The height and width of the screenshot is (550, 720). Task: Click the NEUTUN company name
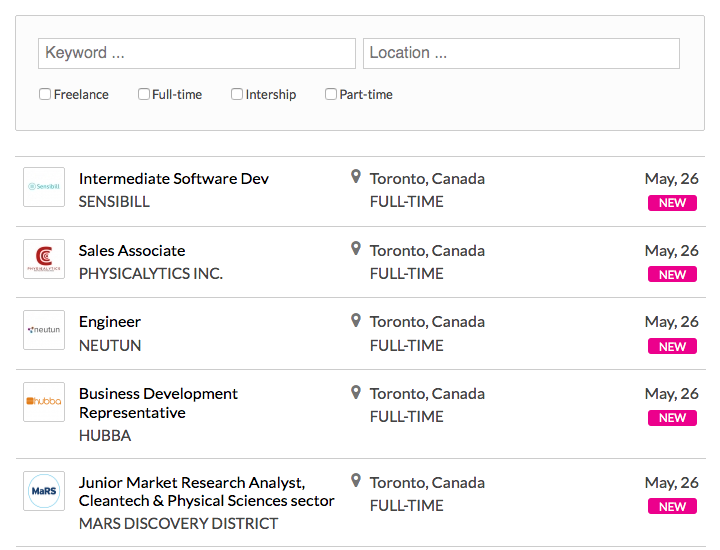pyautogui.click(x=110, y=345)
